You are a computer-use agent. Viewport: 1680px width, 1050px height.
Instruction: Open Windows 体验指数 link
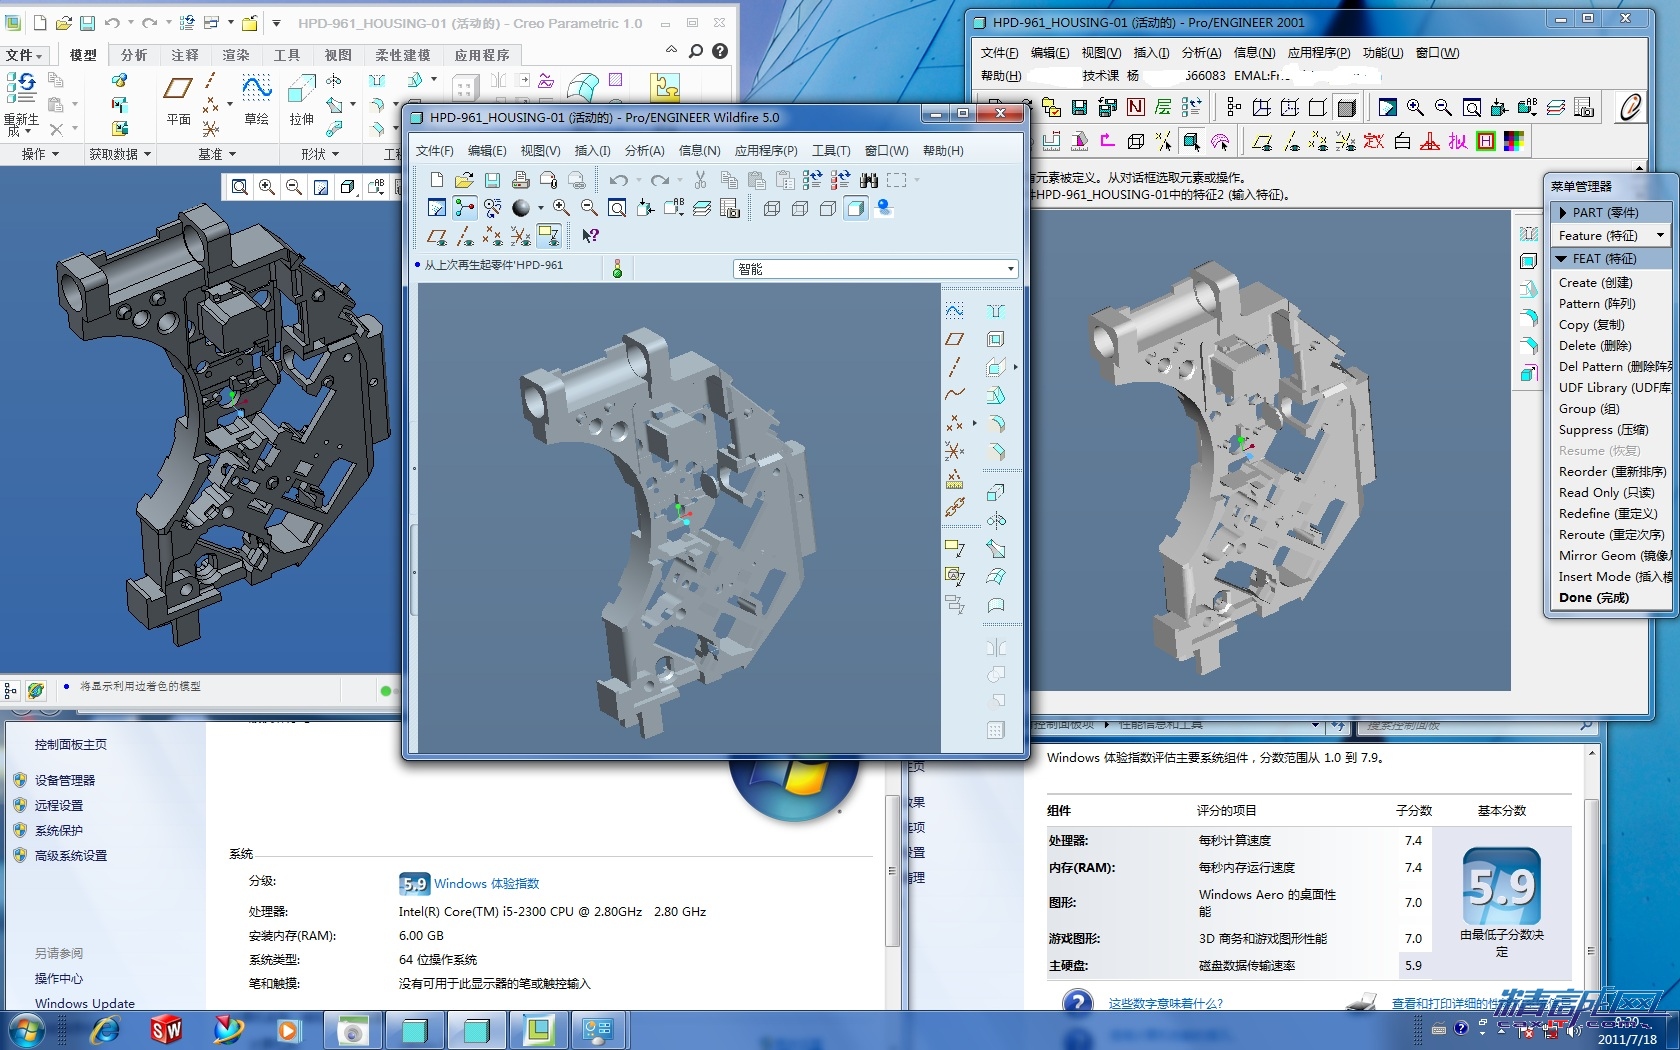pos(486,884)
